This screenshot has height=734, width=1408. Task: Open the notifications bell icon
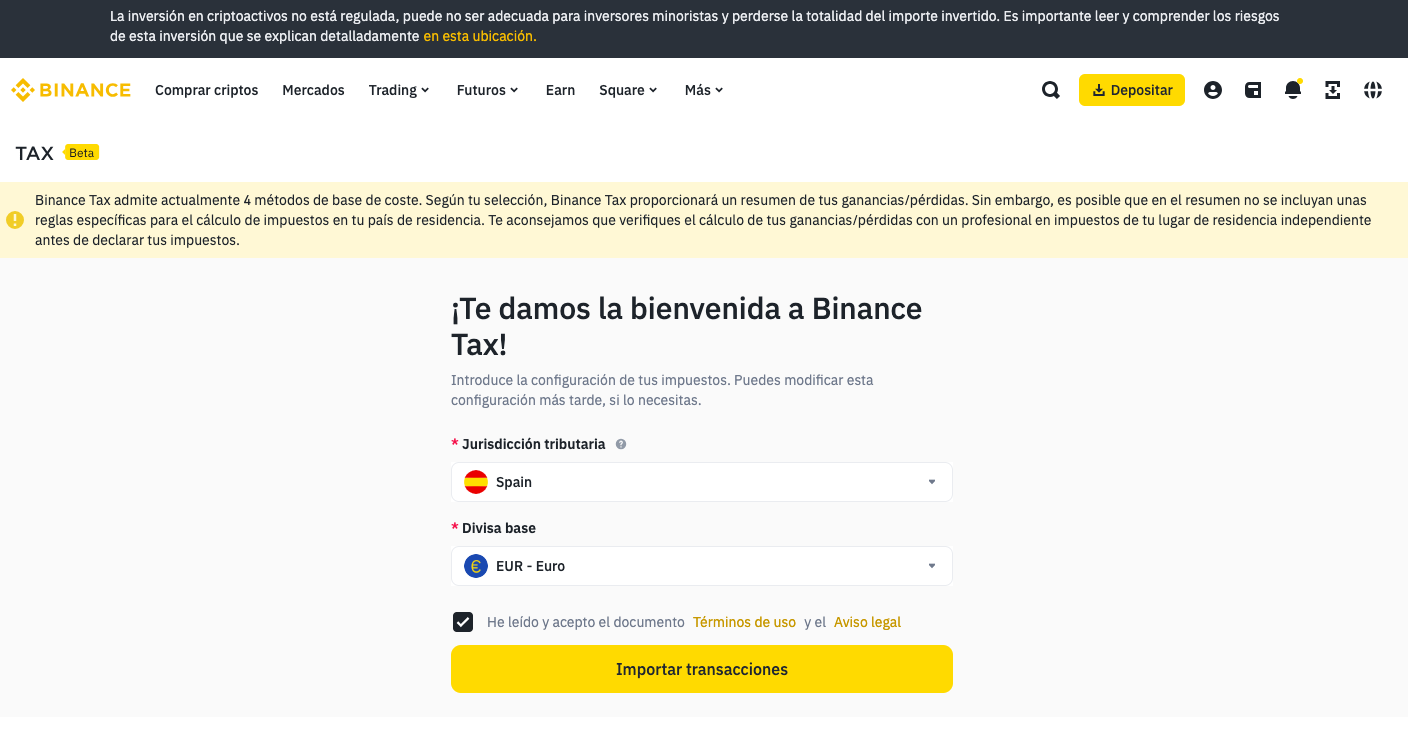pyautogui.click(x=1293, y=90)
